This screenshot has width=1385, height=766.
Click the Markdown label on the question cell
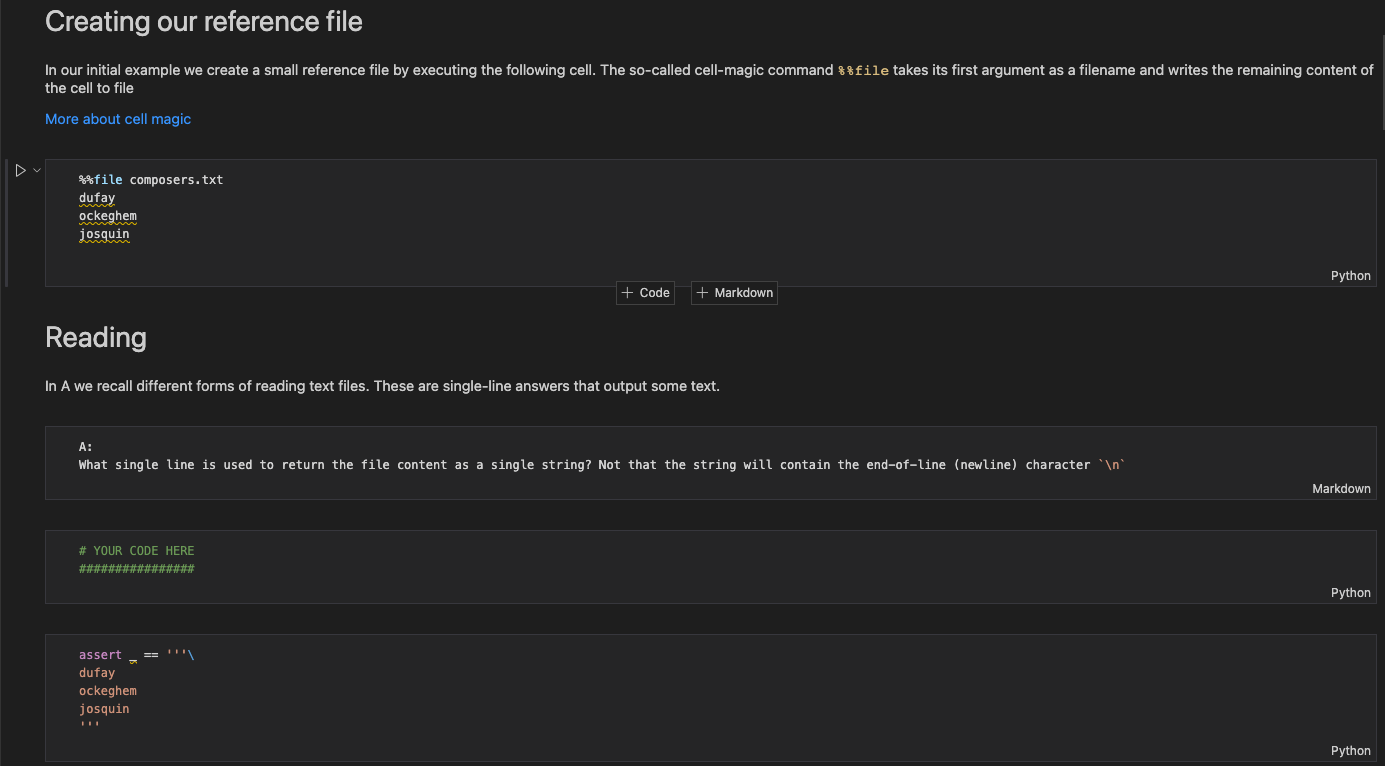tap(1341, 488)
